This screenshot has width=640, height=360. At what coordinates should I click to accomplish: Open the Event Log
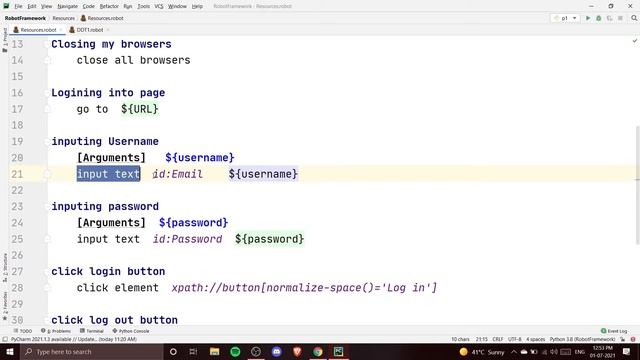[614, 331]
